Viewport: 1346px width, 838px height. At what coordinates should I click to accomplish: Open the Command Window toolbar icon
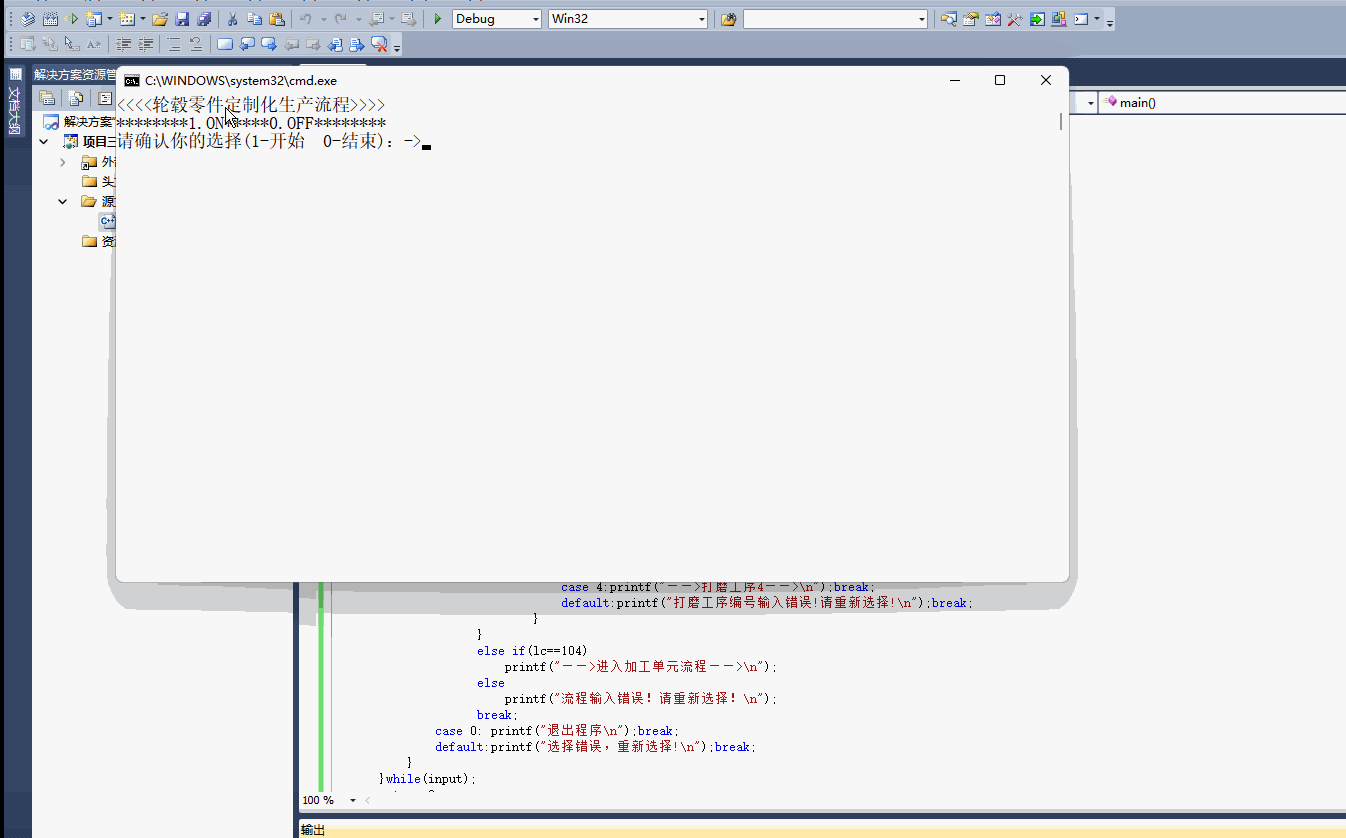point(1081,19)
